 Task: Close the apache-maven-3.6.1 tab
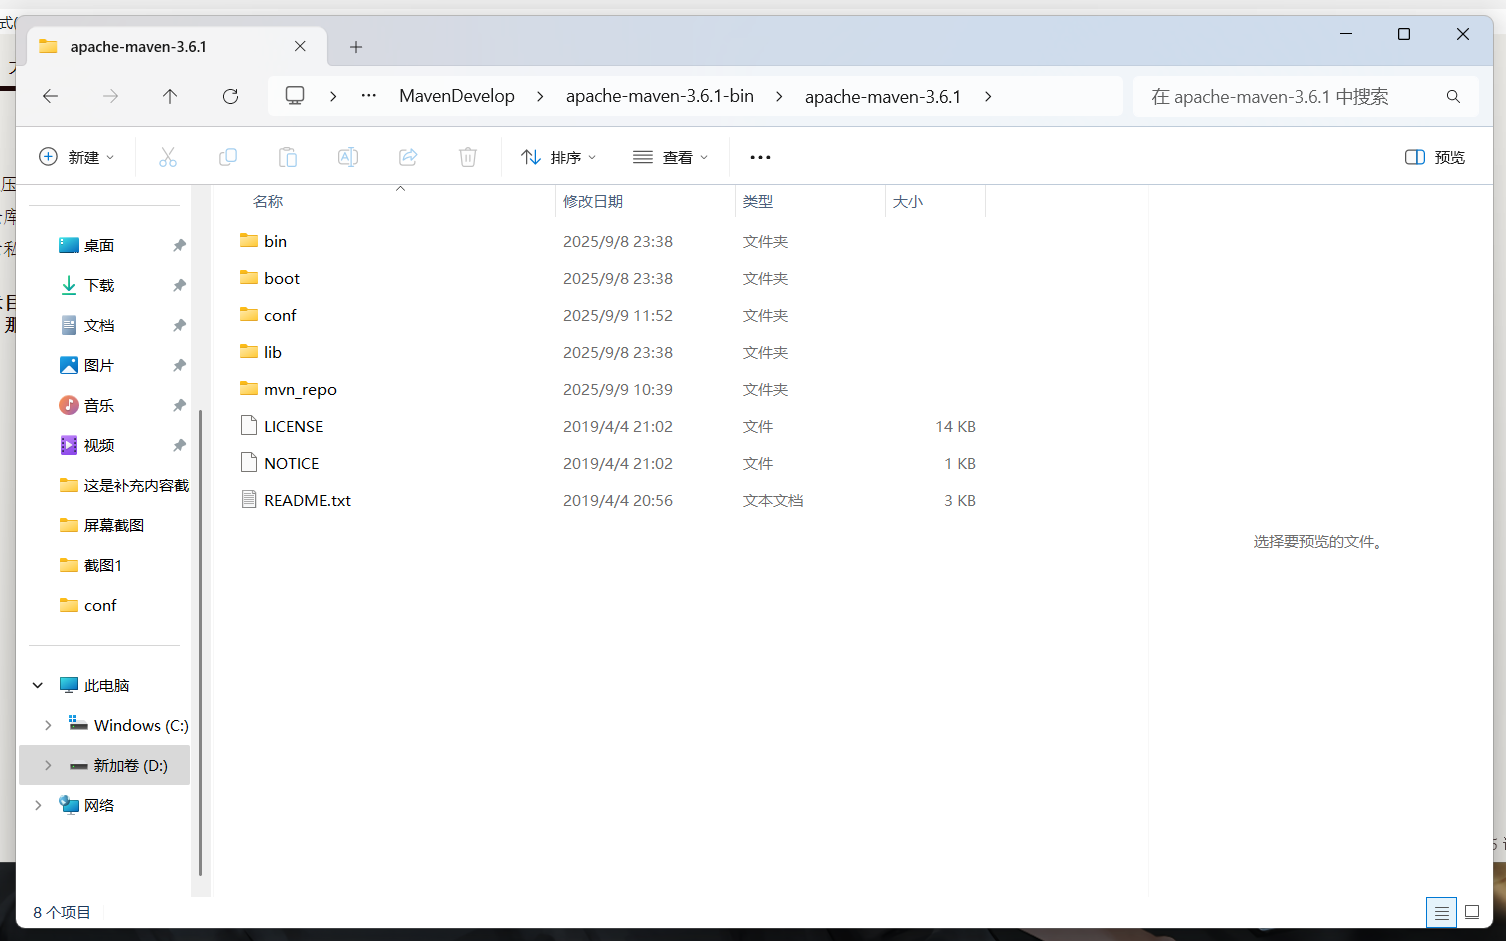300,47
